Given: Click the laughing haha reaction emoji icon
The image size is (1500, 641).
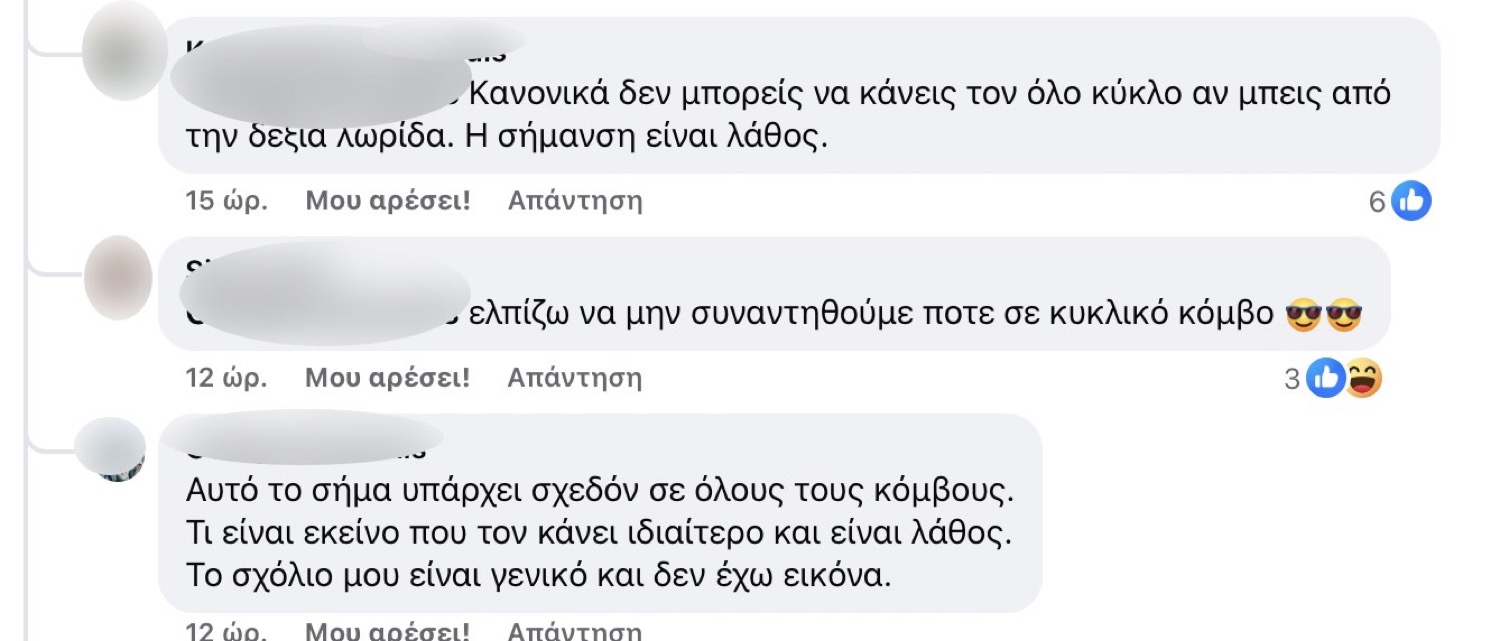Looking at the screenshot, I should coord(1362,378).
